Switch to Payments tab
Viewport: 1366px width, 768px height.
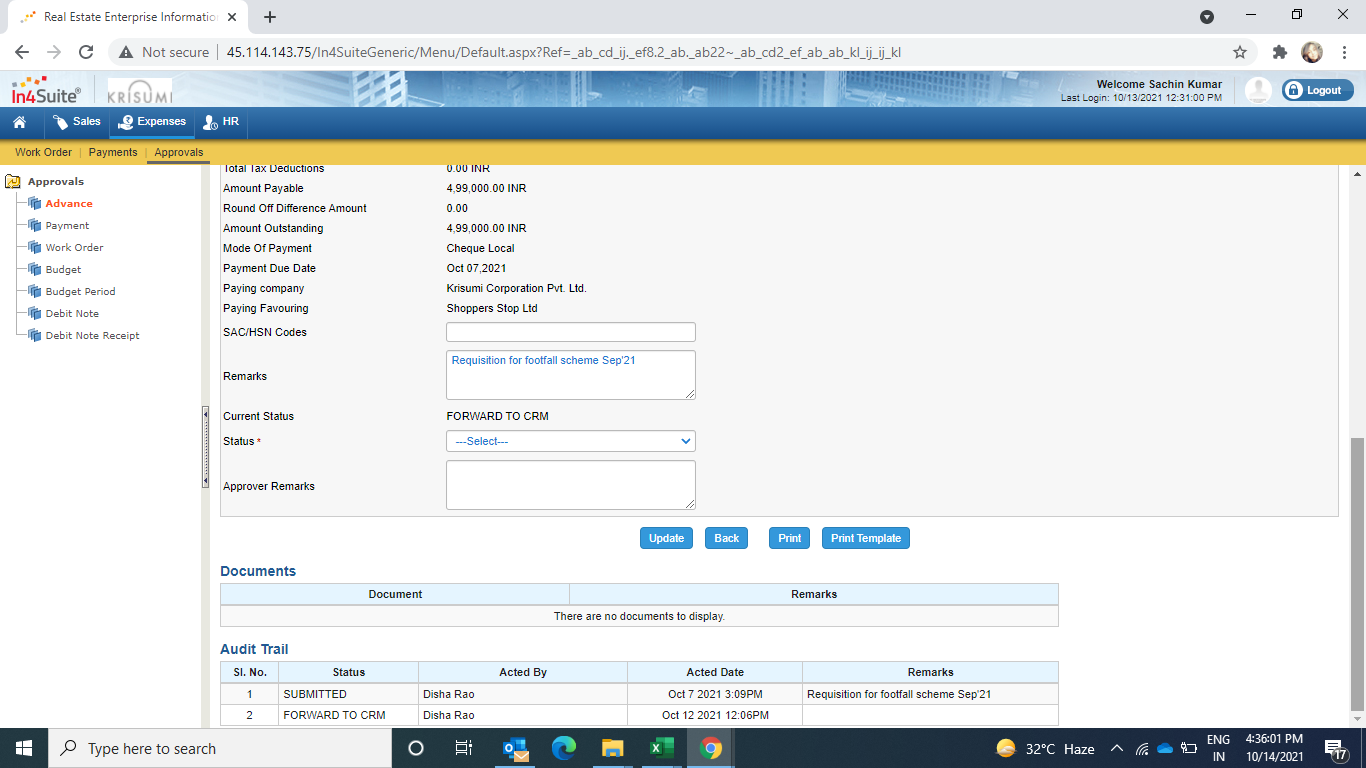click(113, 153)
